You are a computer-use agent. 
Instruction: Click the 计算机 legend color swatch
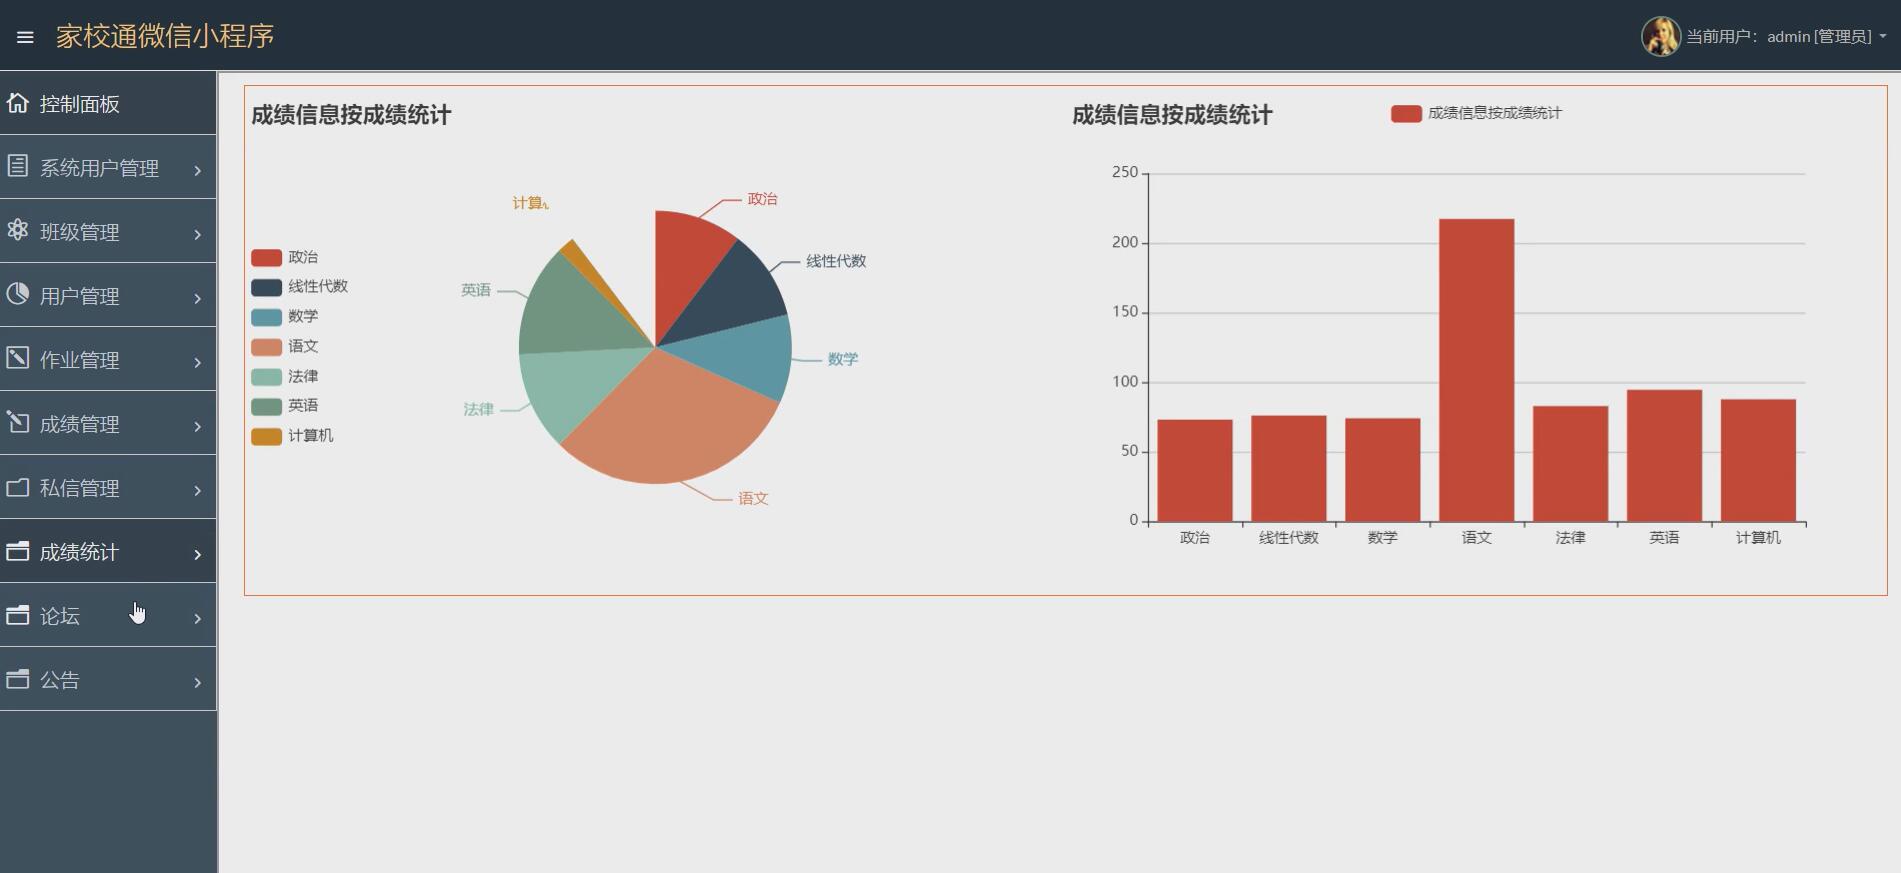(x=266, y=436)
